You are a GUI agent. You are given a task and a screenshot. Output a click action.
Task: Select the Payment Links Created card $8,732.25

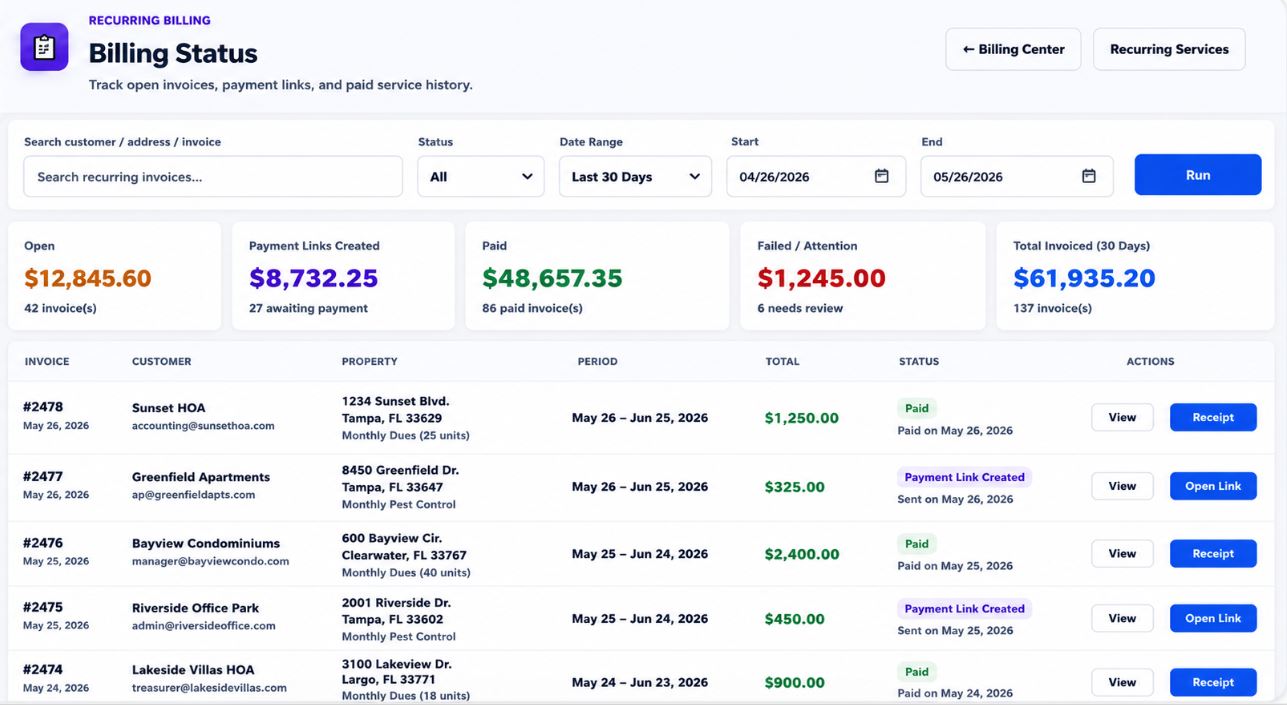tap(343, 276)
